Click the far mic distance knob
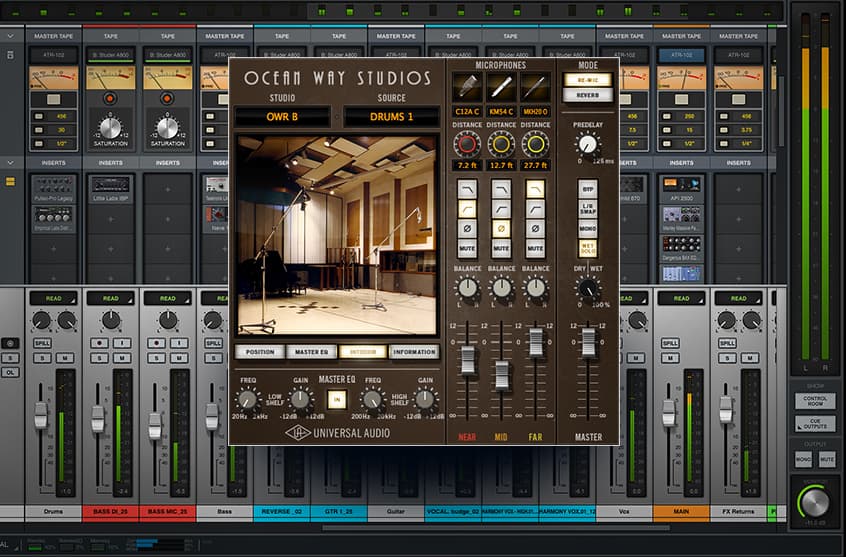The height and width of the screenshot is (557, 846). (535, 144)
